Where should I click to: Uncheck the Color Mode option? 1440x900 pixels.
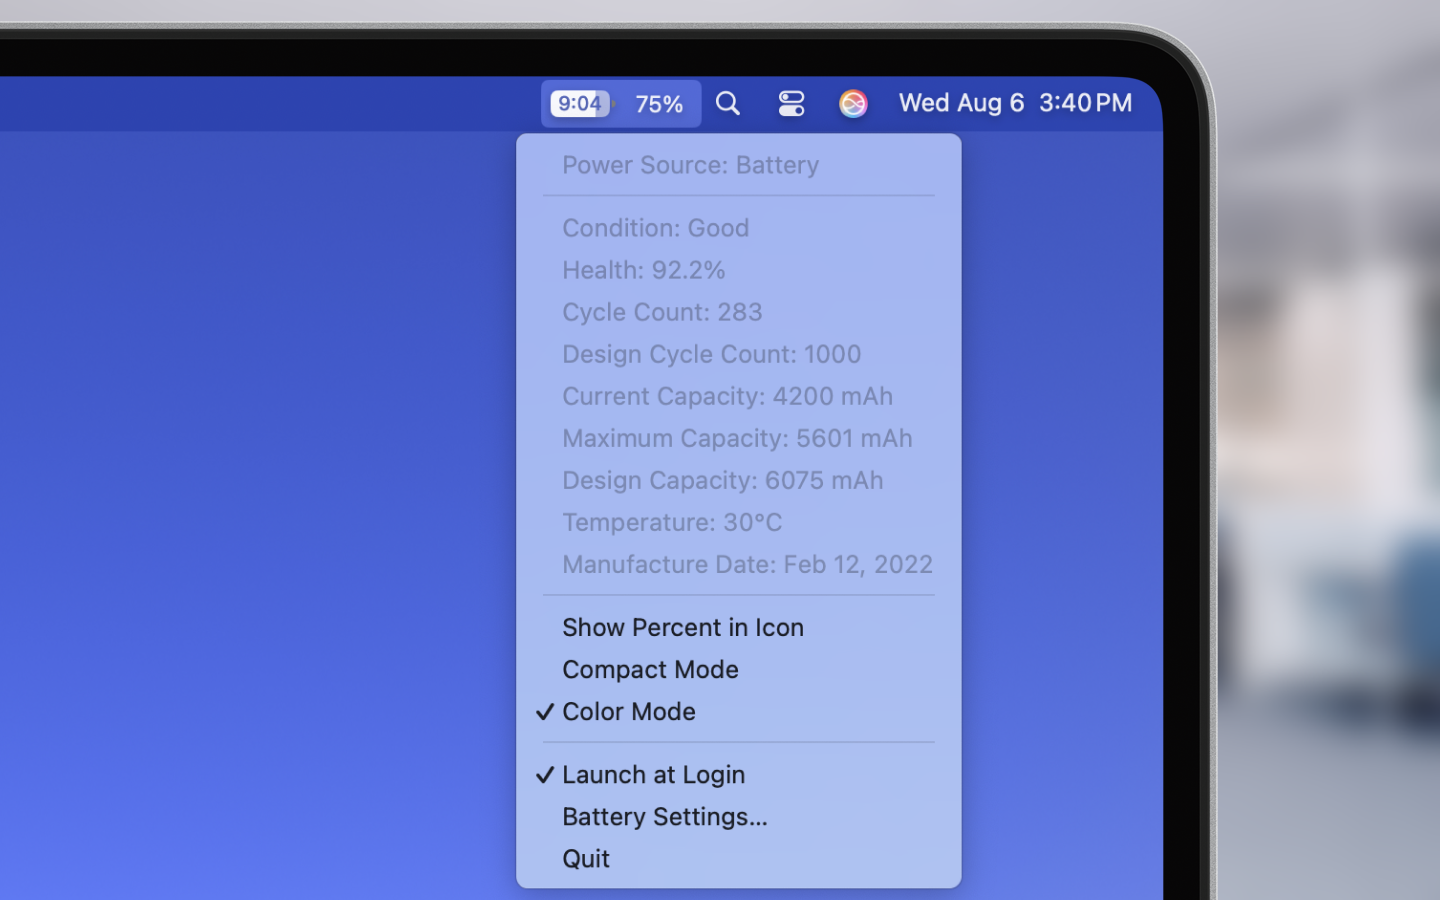coord(629,712)
